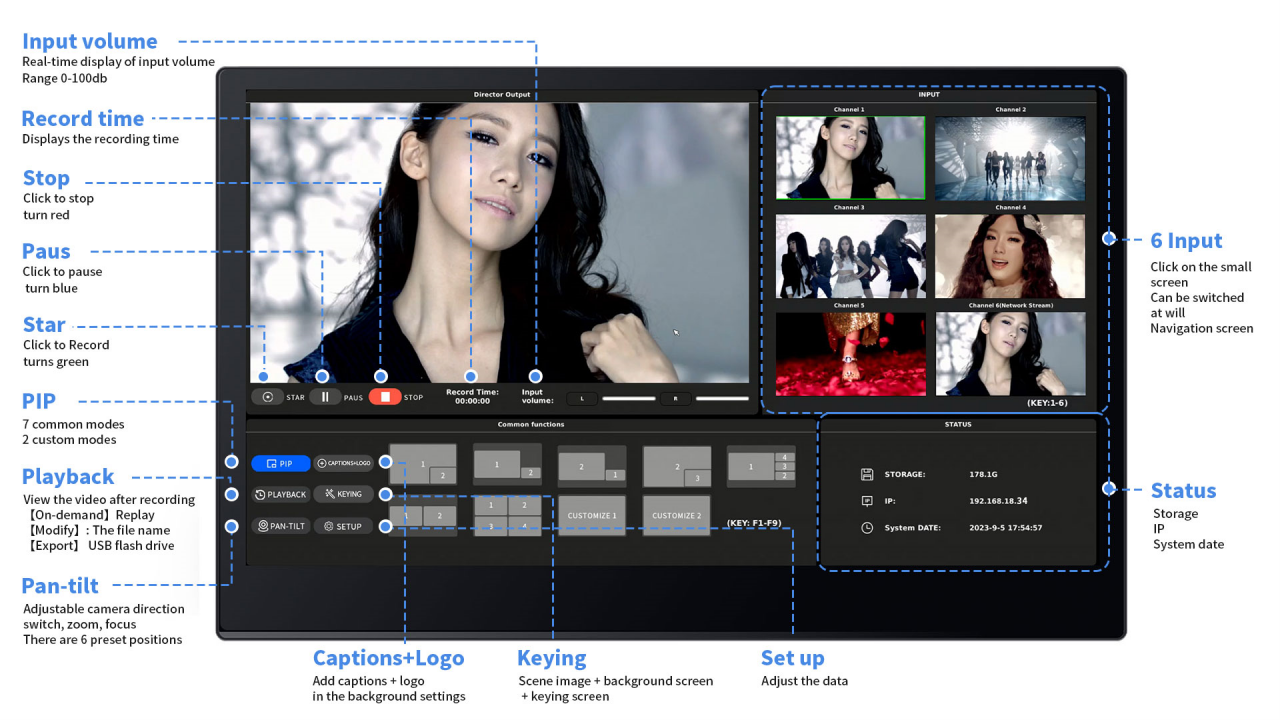1280x720 pixels.
Task: Open the Pan-Tilt camera controls
Action: pyautogui.click(x=280, y=526)
